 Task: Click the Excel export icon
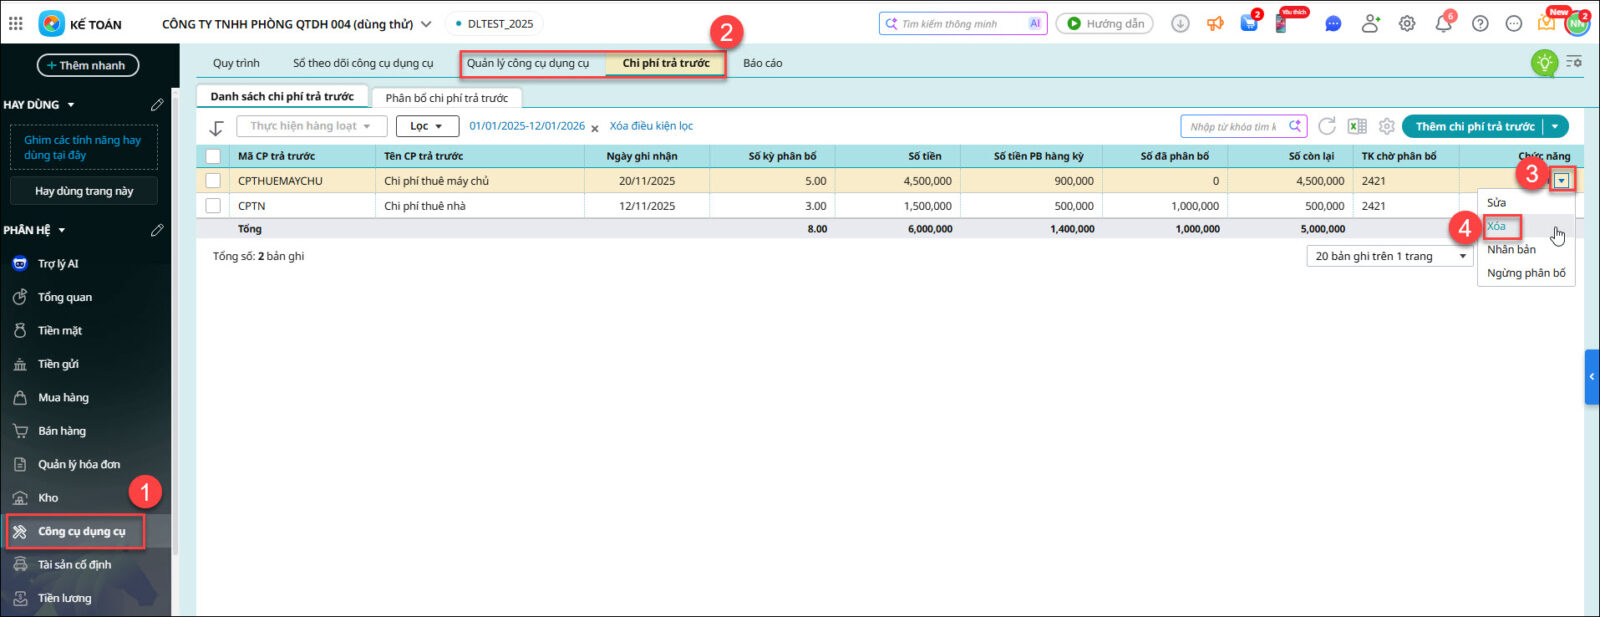click(1357, 126)
